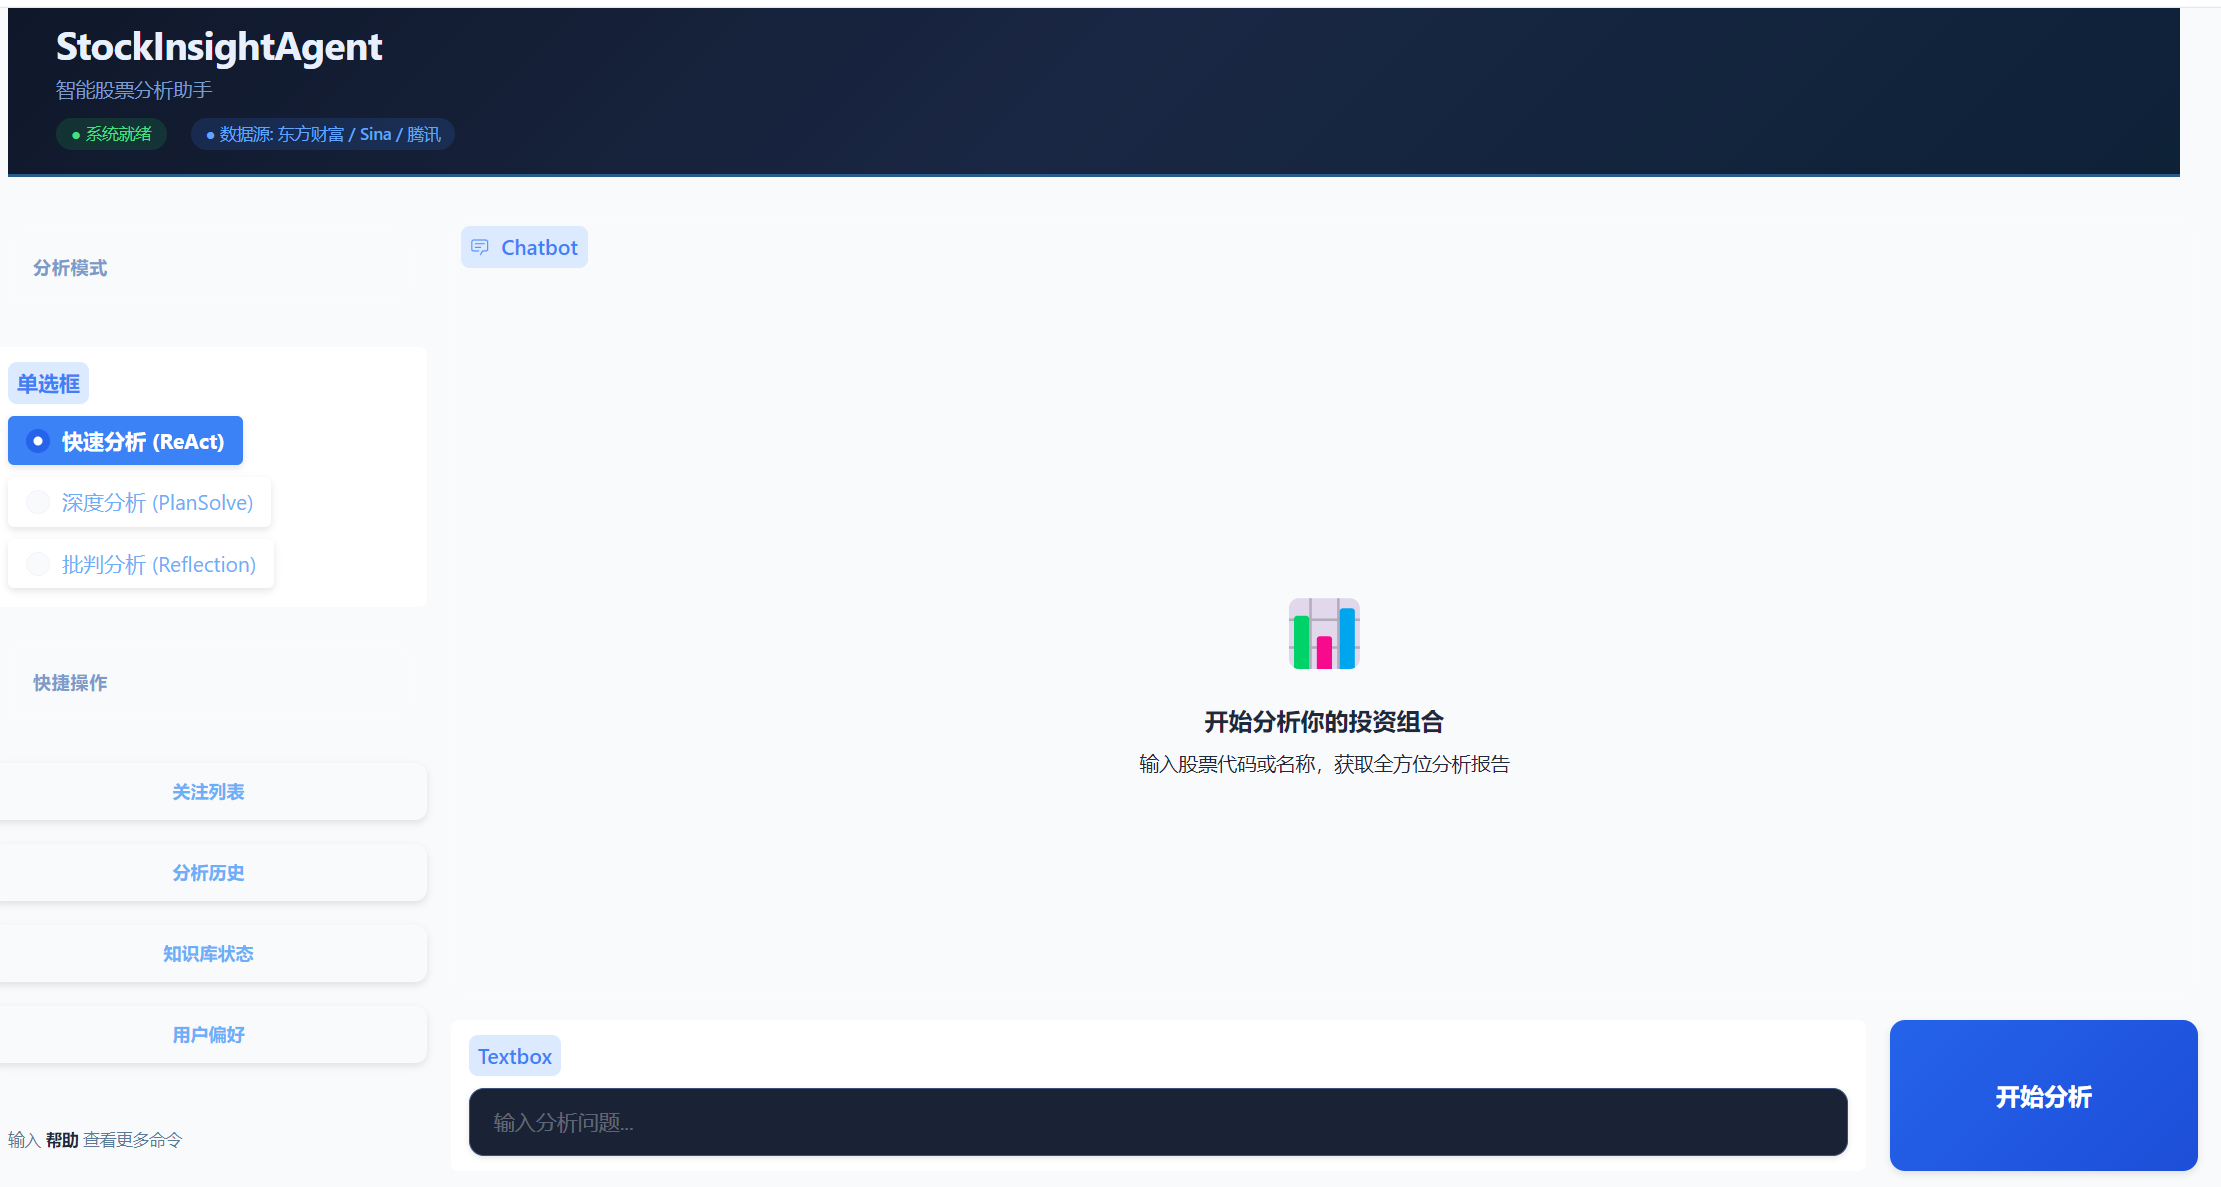Click the StockInsightAgent title
The image size is (2221, 1187).
pos(219,46)
